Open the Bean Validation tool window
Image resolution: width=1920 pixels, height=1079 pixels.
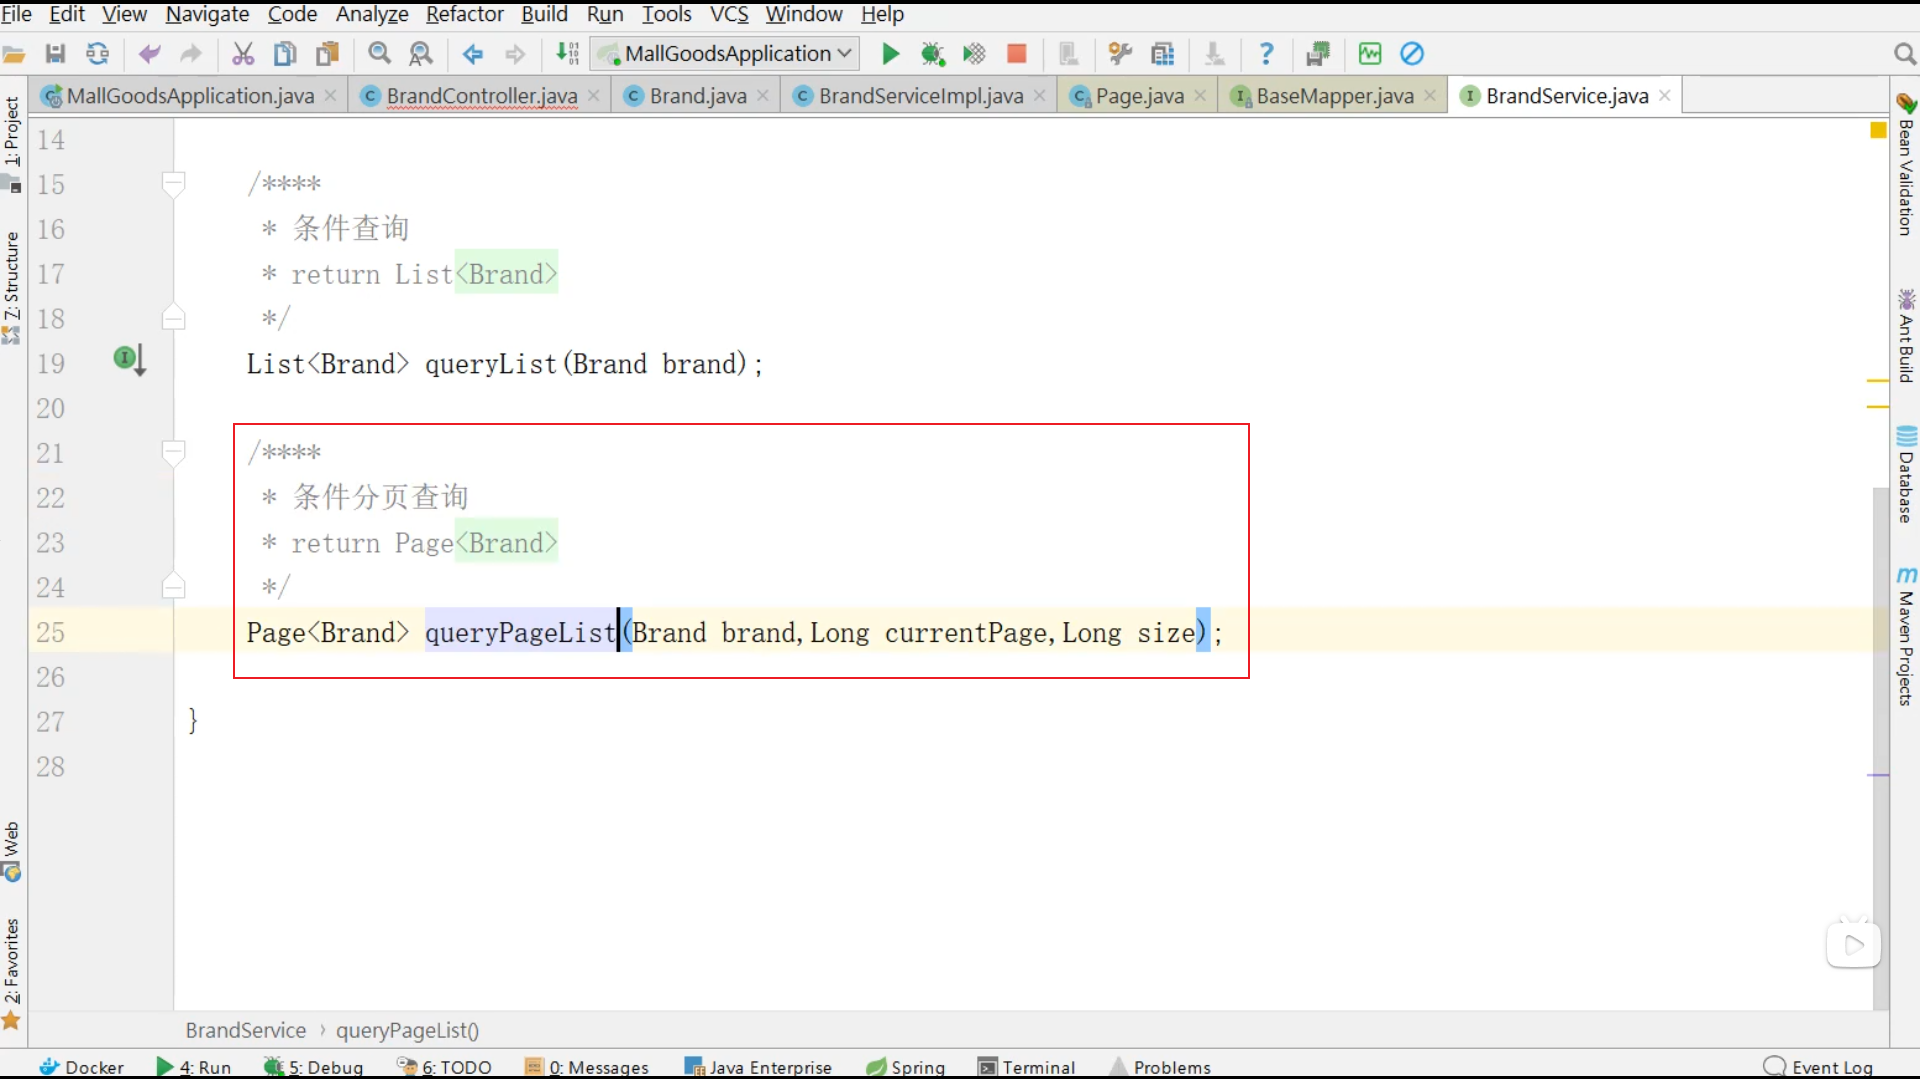pyautogui.click(x=1906, y=164)
